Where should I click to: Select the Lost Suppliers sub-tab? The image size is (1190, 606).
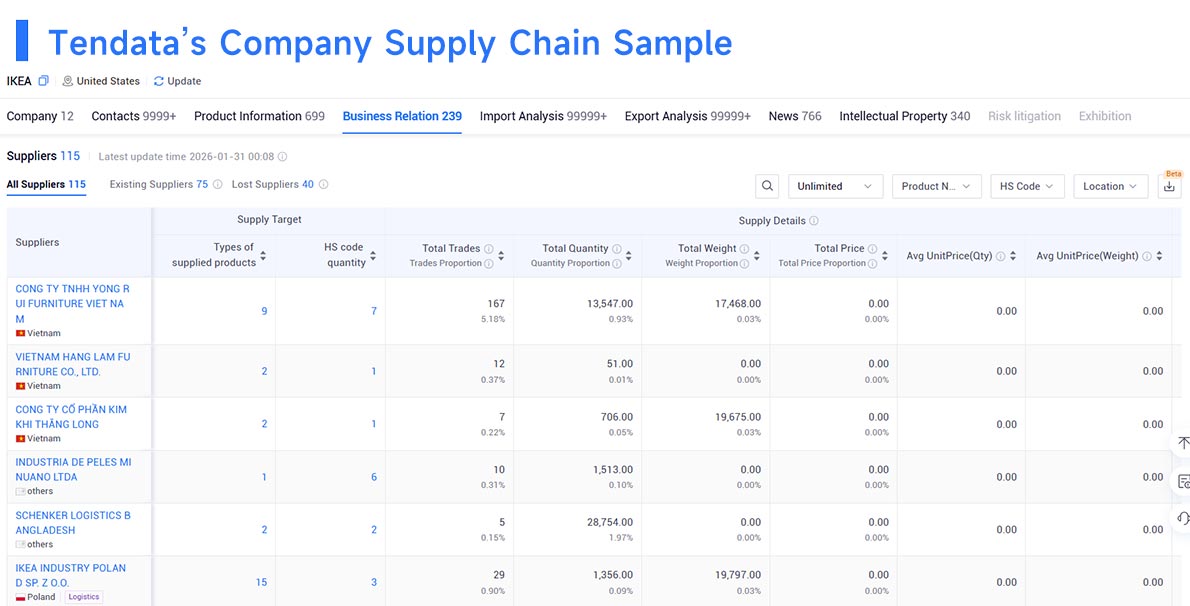click(x=272, y=185)
